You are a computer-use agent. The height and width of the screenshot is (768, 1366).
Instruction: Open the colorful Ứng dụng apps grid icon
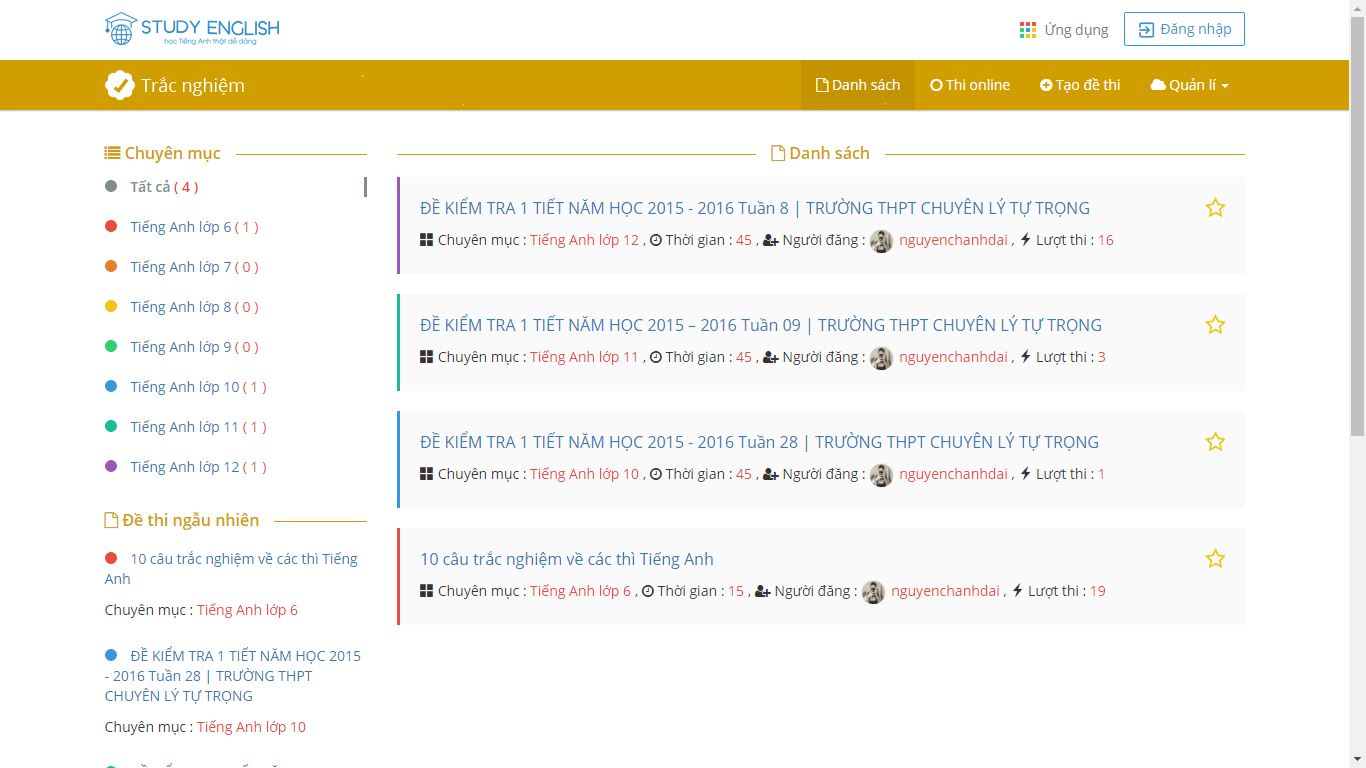coord(1028,30)
